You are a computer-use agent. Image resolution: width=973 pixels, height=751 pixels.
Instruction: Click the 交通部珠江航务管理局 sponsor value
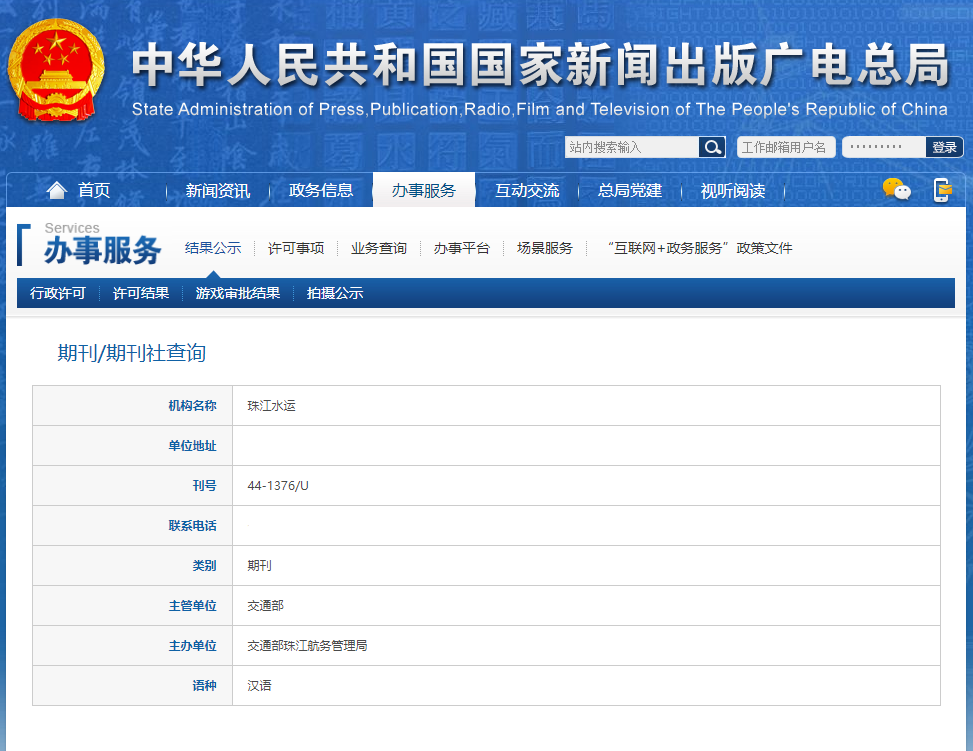[307, 646]
